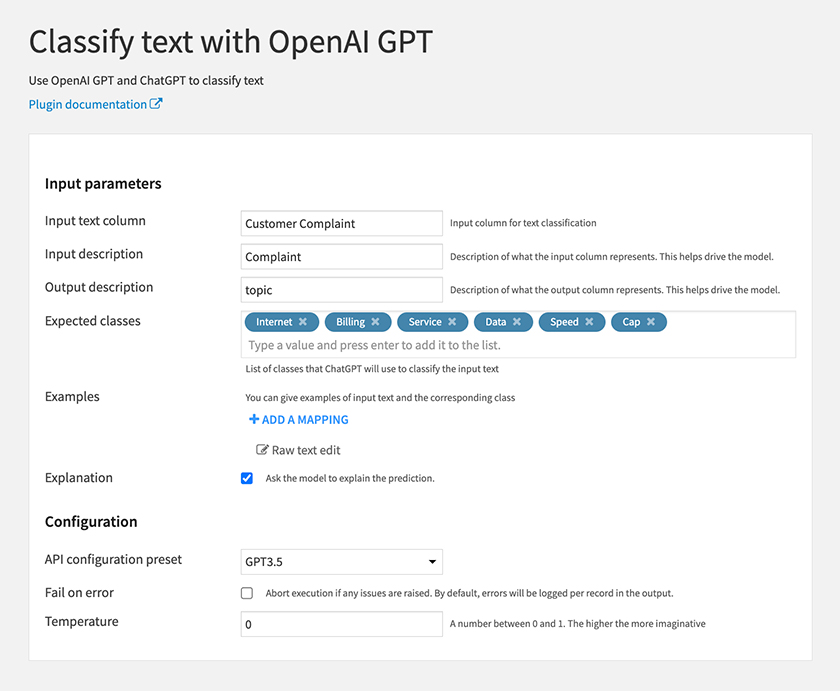
Task: Click the 'List of classes that ChatGPT will use' hint
Action: 372,369
